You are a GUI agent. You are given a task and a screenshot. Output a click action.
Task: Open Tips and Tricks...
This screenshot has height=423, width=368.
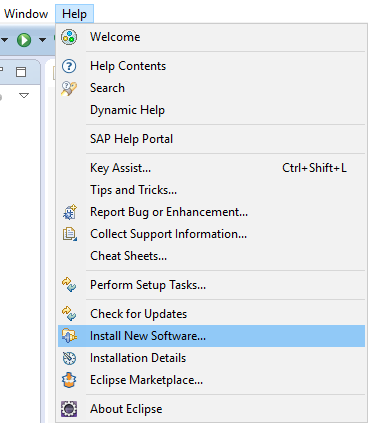click(211, 190)
